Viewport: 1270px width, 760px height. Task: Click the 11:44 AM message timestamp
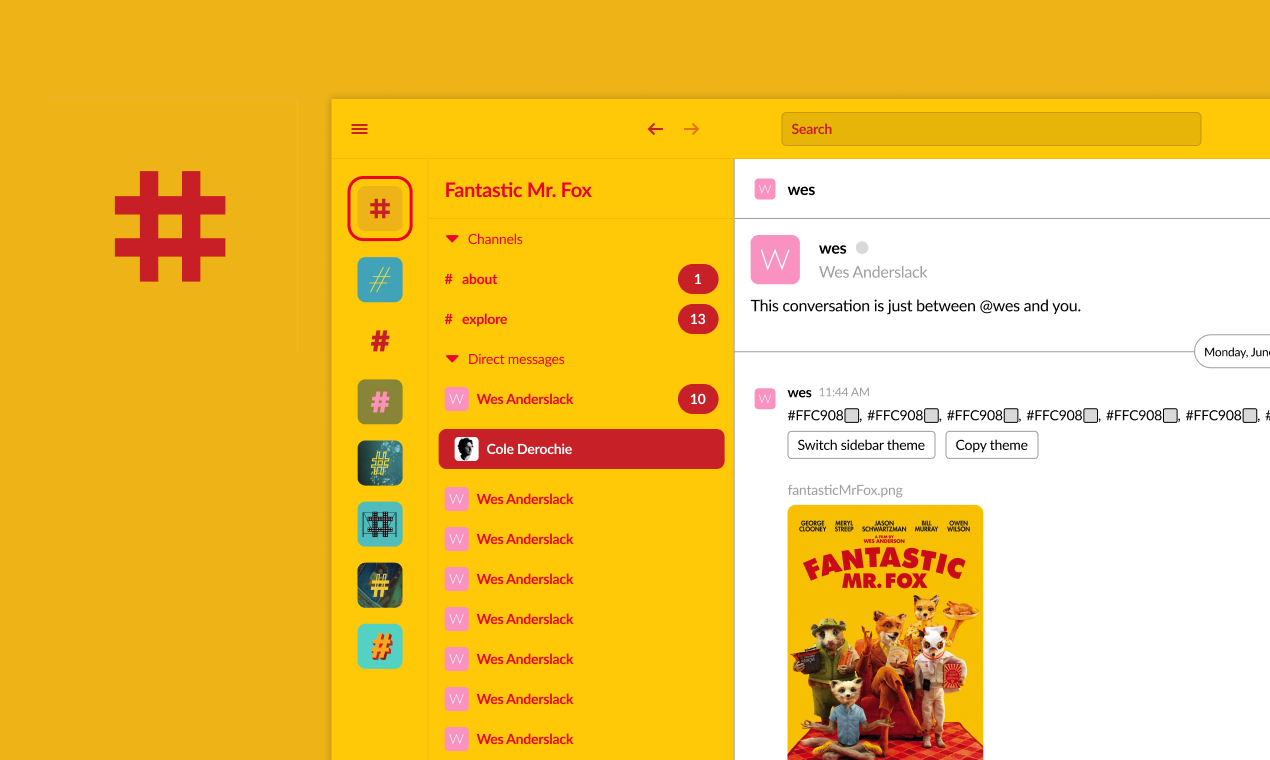click(844, 392)
